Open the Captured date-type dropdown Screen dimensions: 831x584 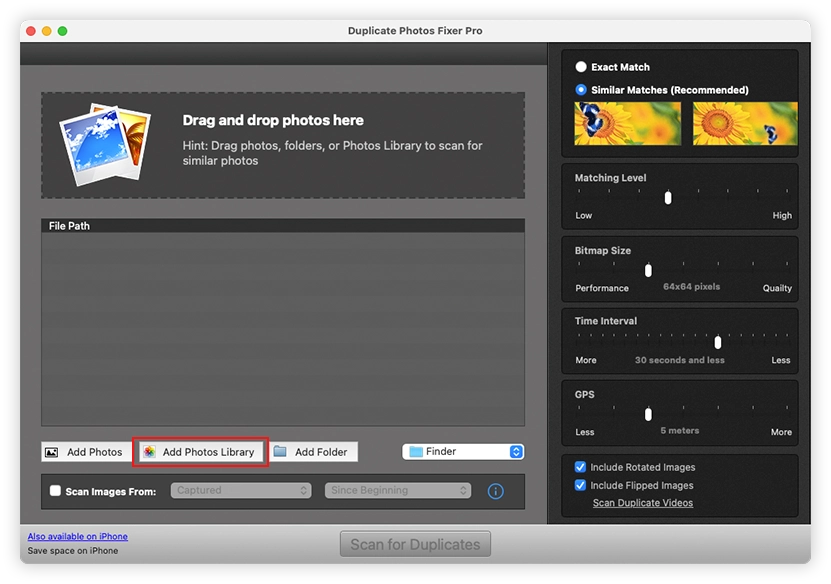[x=241, y=490]
